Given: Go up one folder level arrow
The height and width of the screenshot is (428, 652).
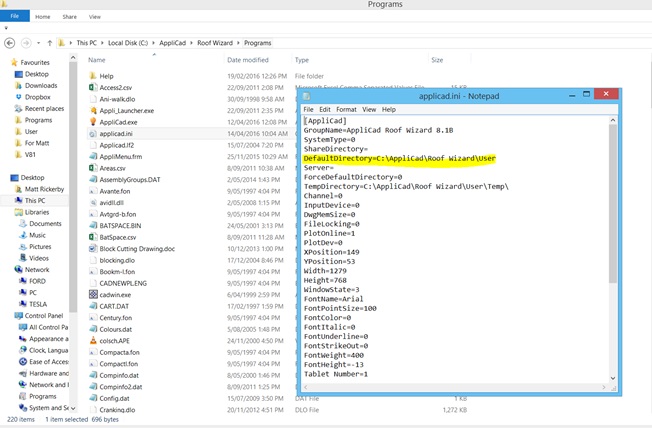Looking at the screenshot, I should (x=49, y=43).
